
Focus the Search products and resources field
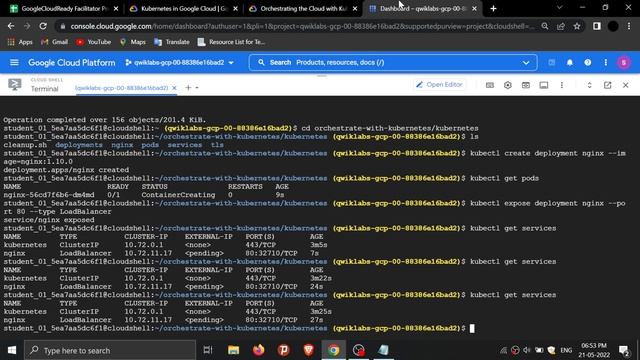tap(393, 62)
